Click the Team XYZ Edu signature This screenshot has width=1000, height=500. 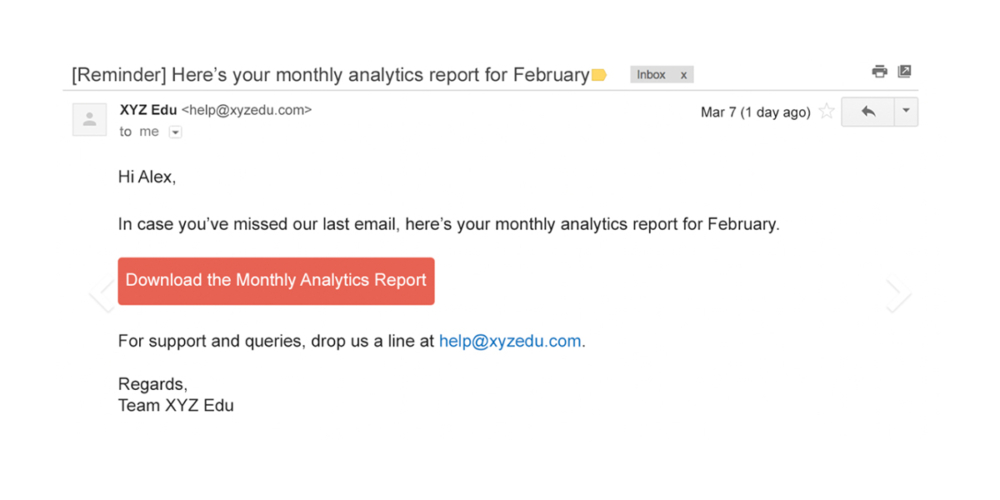[x=176, y=406]
